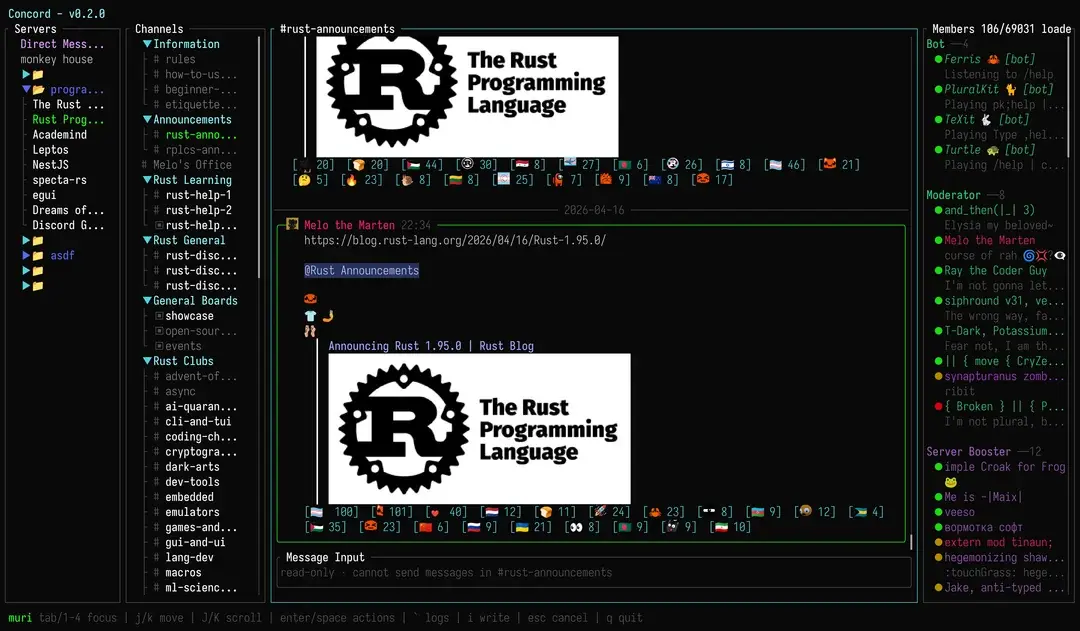The width and height of the screenshot is (1080, 631).
Task: Click the rocket reaction with count 24
Action: point(610,512)
